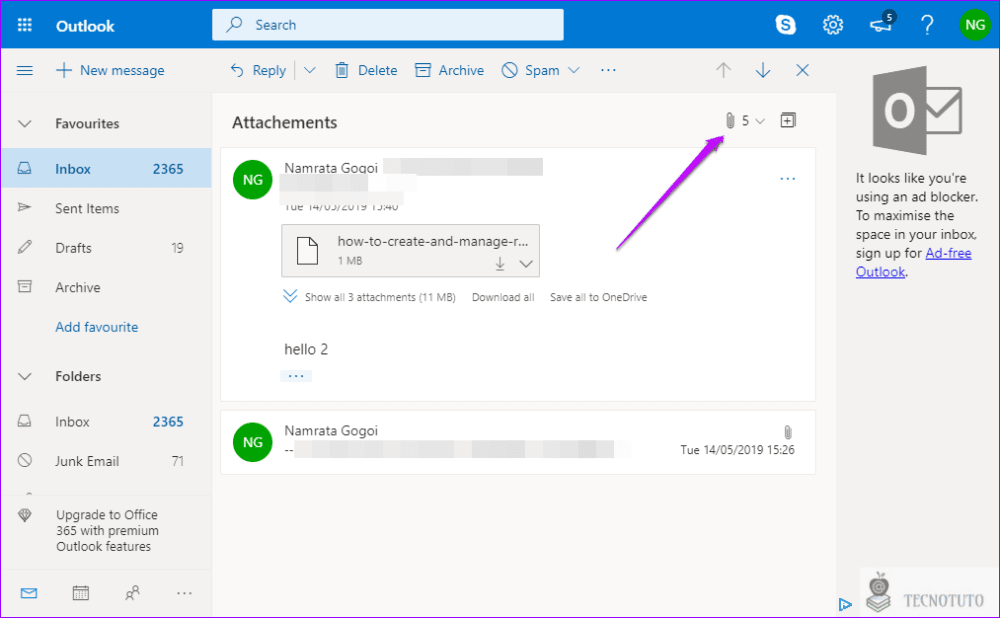The width and height of the screenshot is (1000, 618).
Task: Click the AdChoices triangle icon
Action: [845, 604]
